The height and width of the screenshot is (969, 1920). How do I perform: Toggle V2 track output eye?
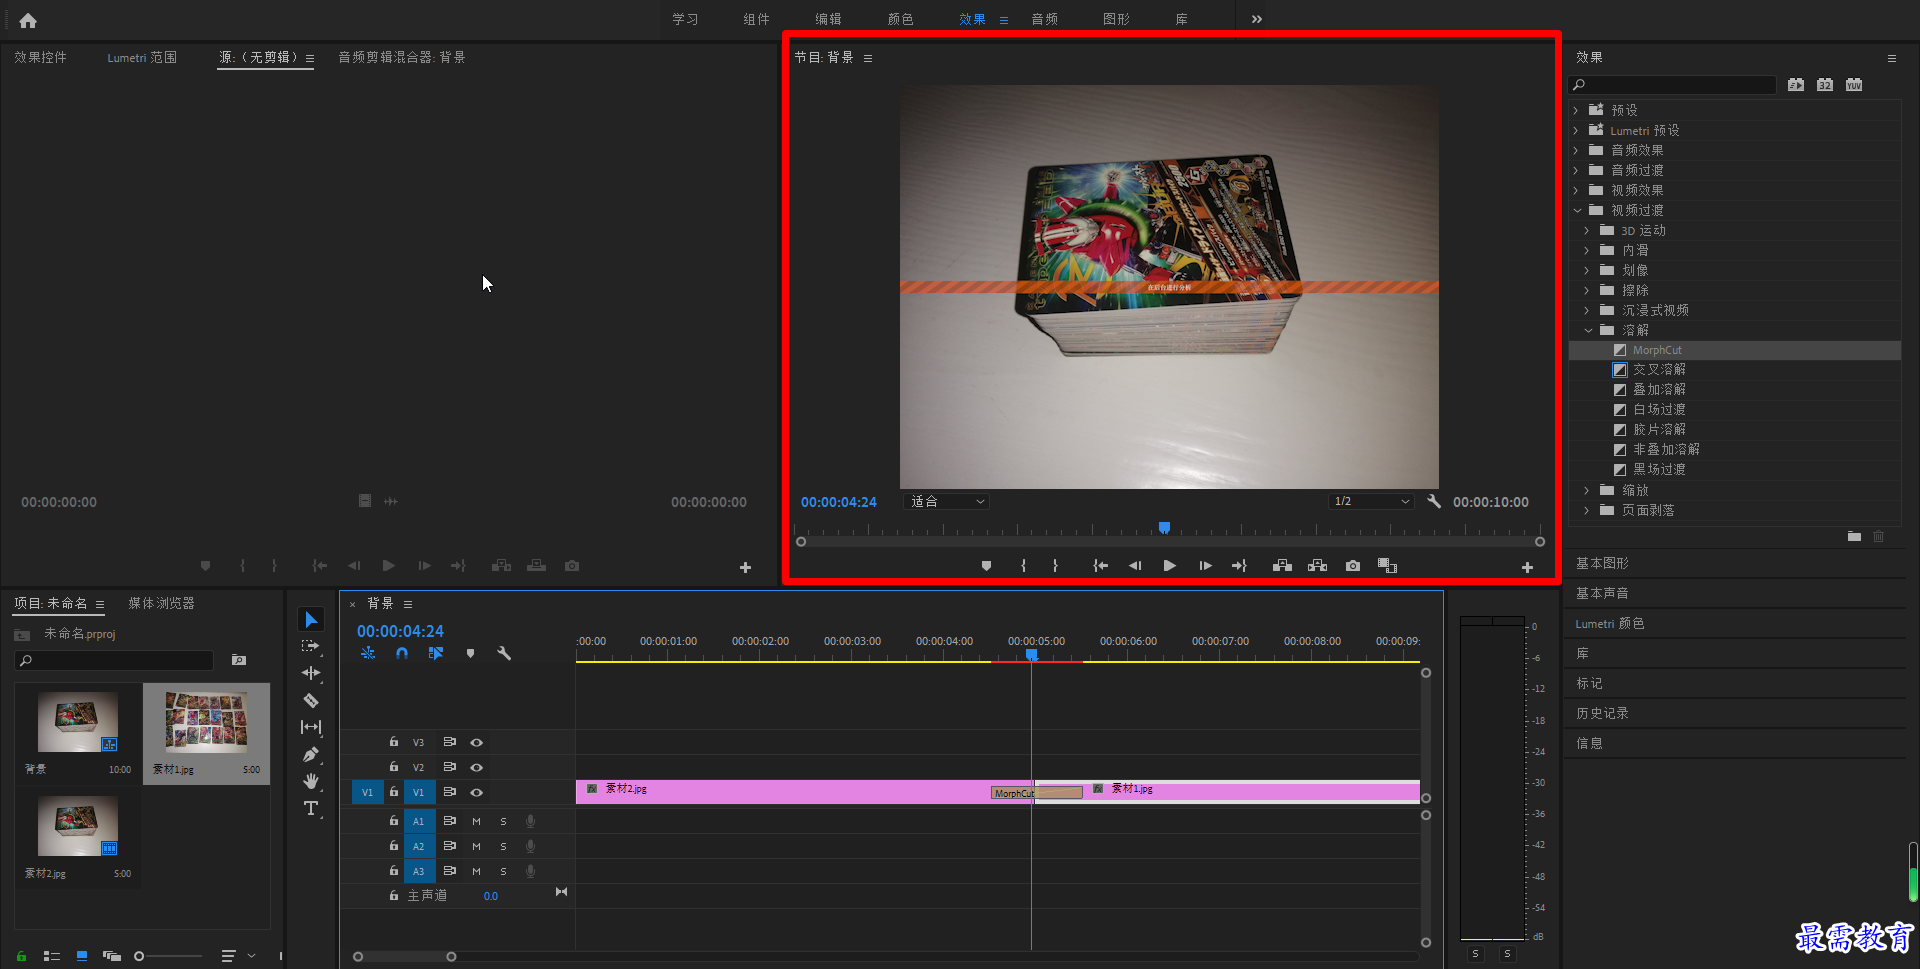point(477,767)
